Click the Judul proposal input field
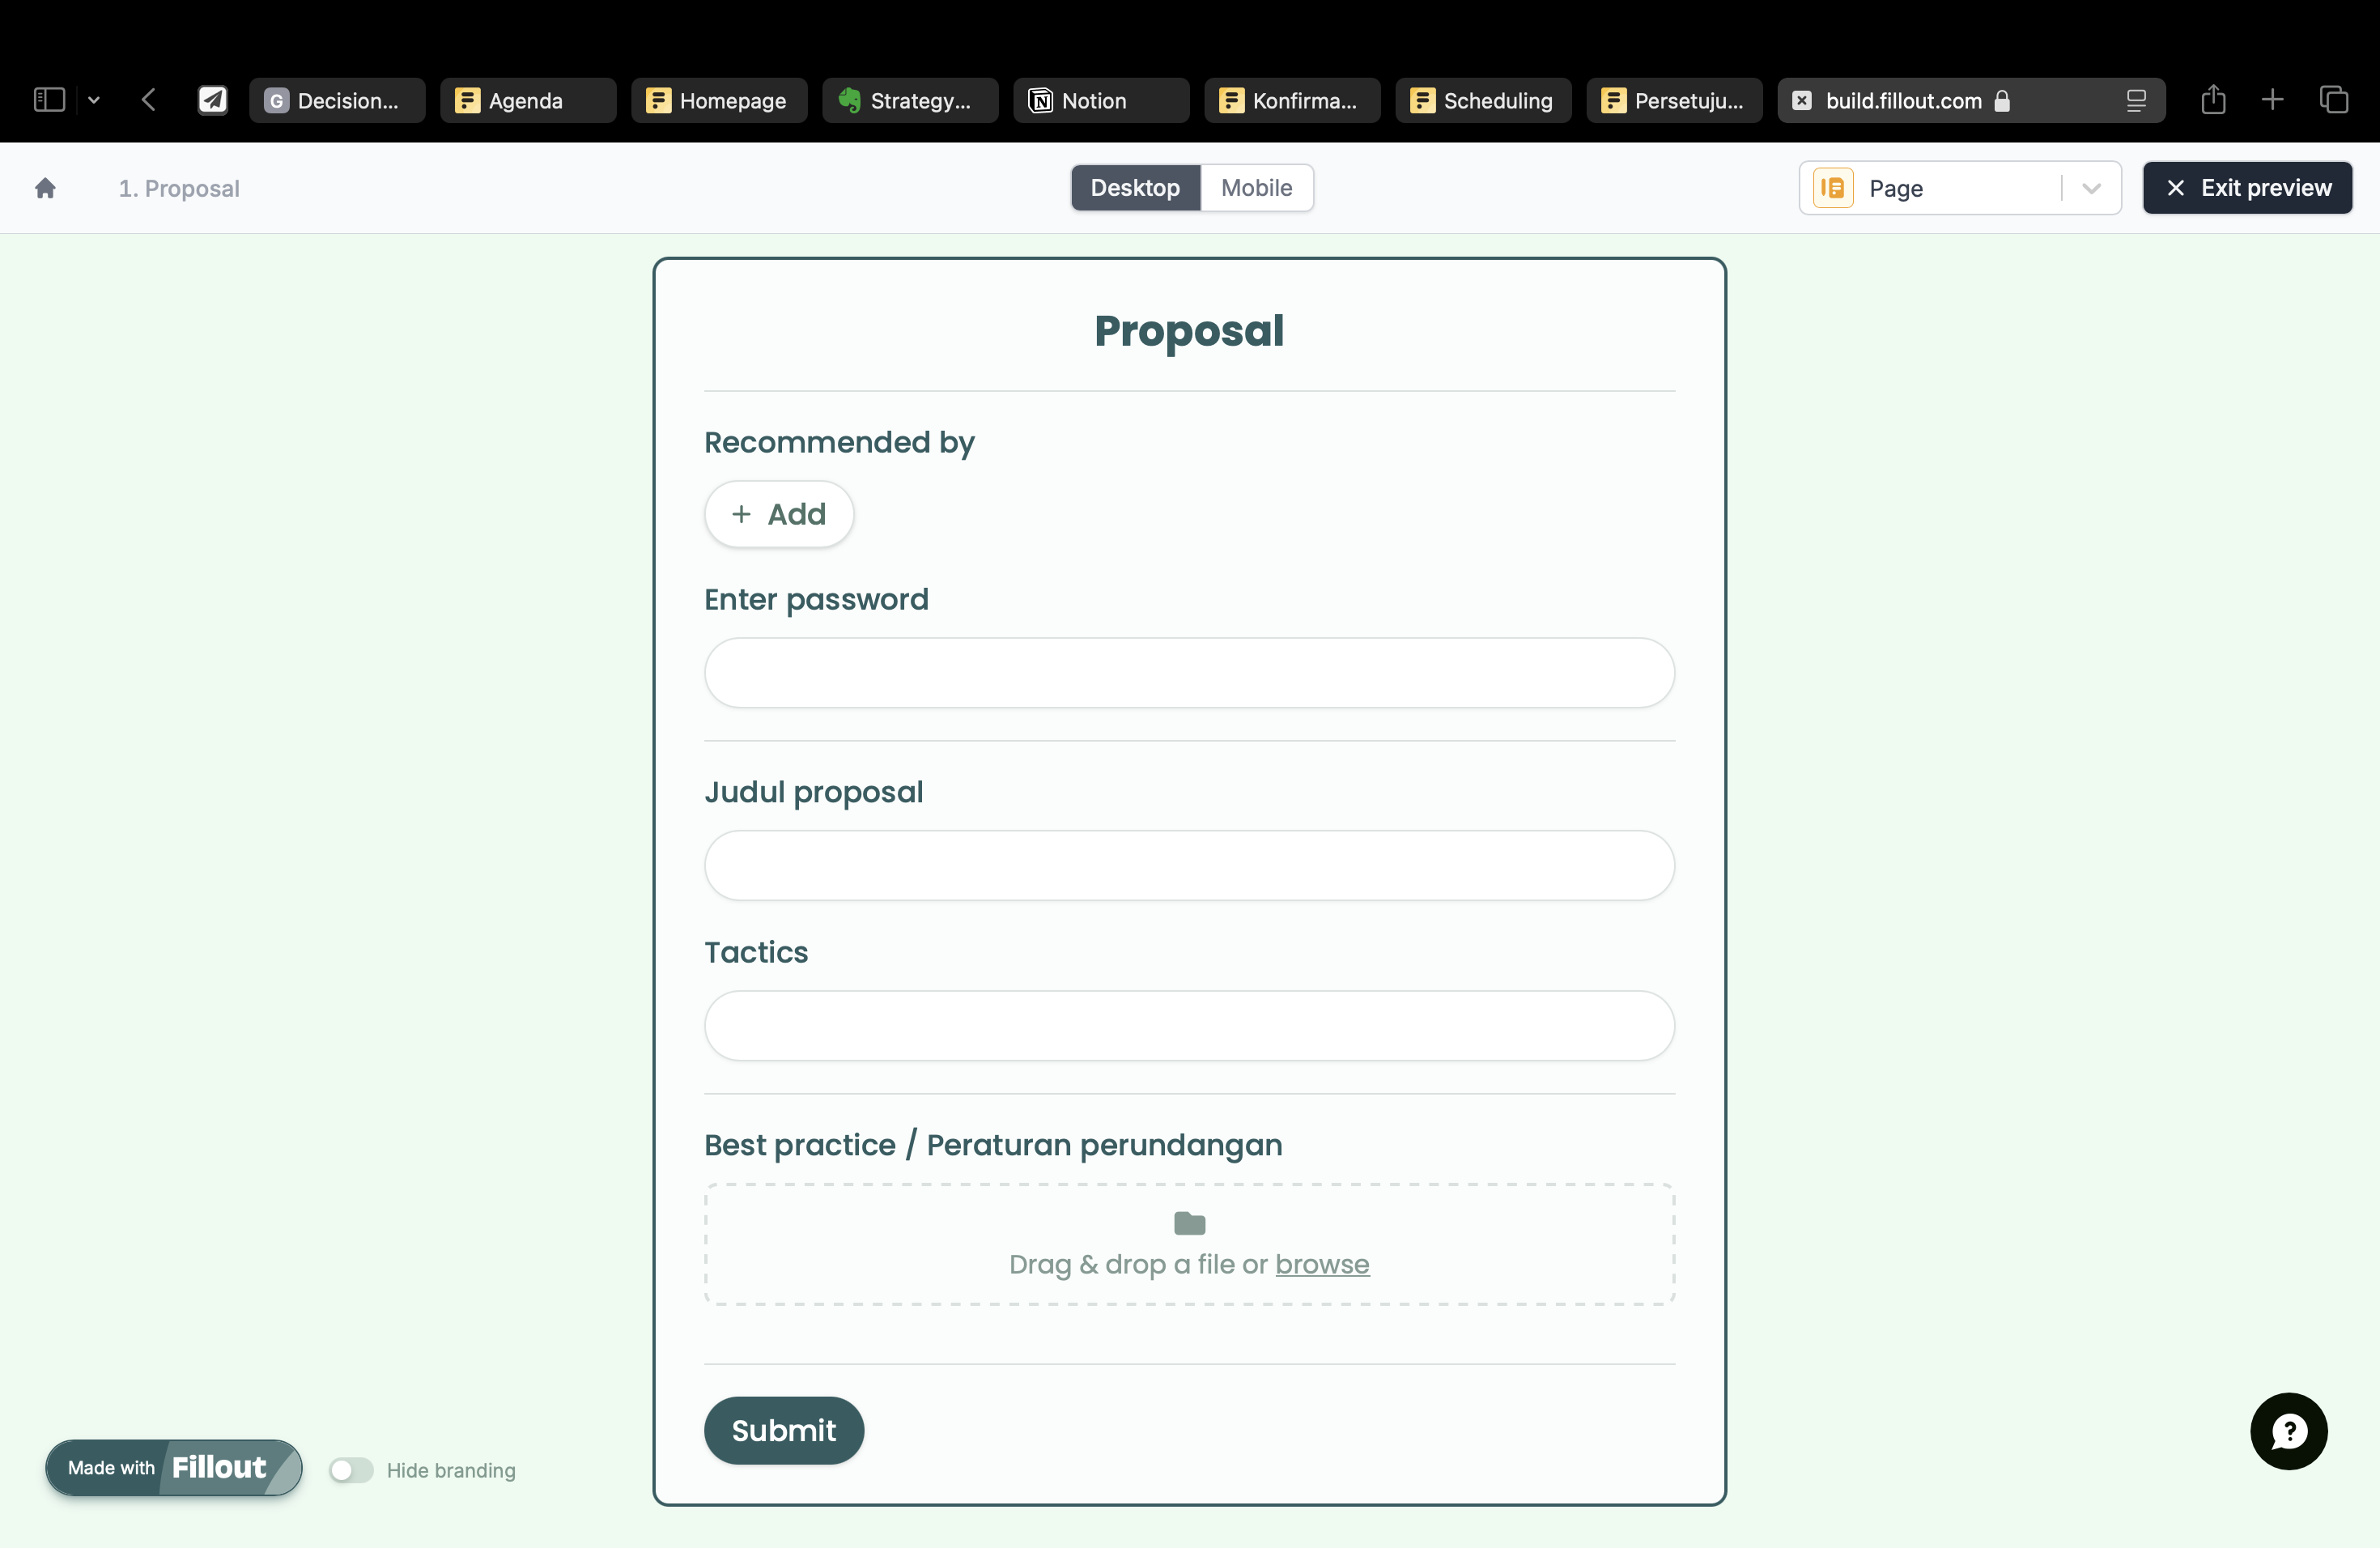2380x1548 pixels. (1188, 864)
